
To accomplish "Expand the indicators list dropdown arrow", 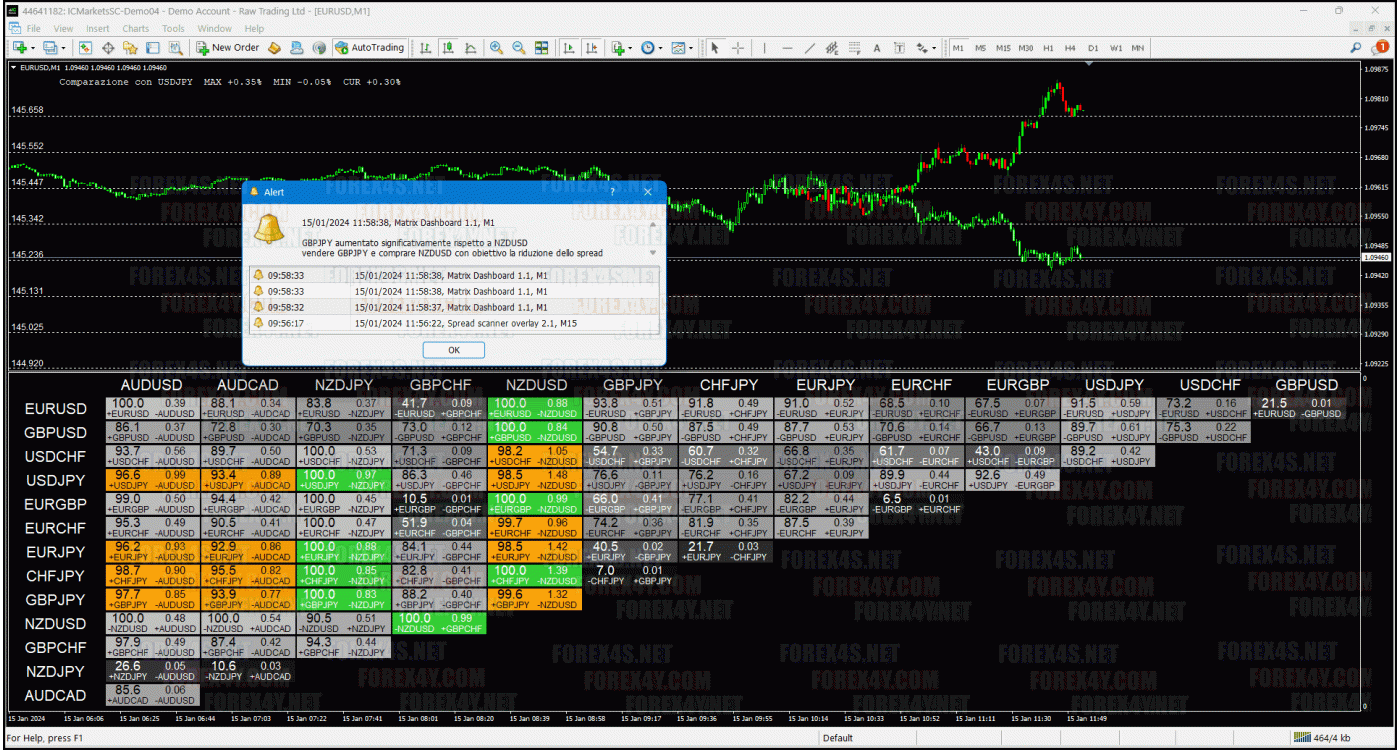I will tap(632, 48).
